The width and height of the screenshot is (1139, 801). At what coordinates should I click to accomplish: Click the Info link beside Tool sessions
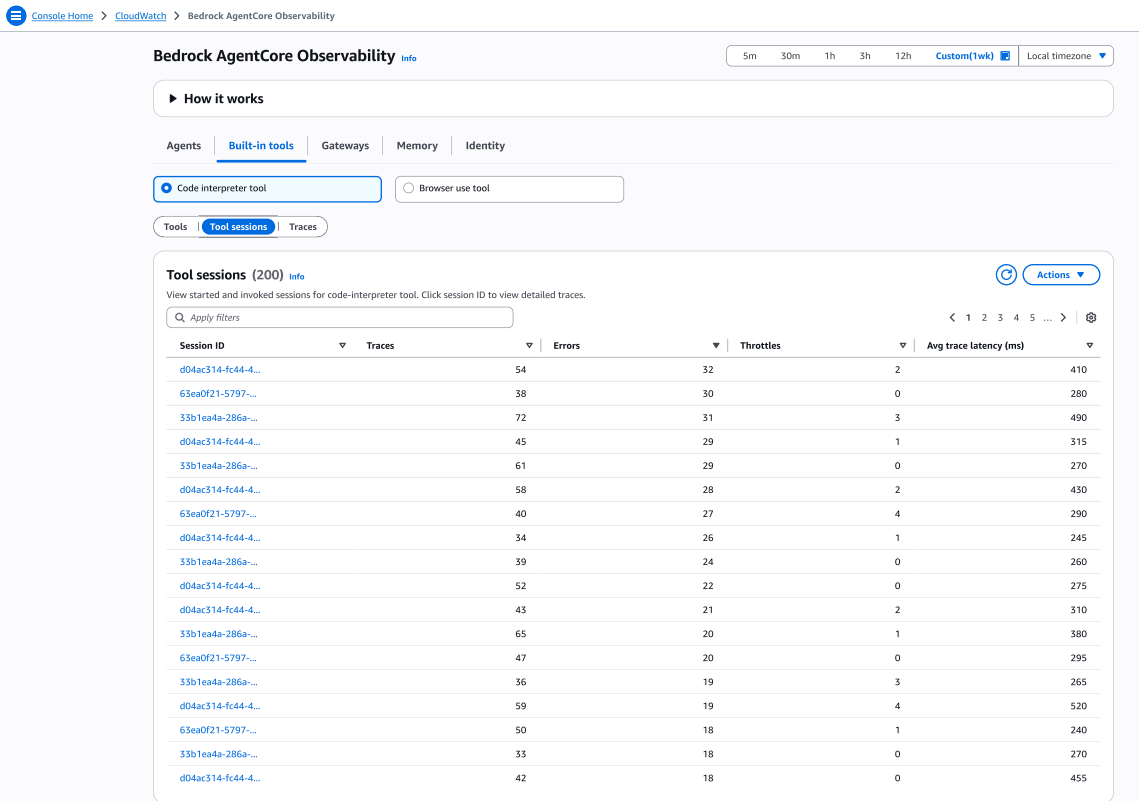pos(296,276)
